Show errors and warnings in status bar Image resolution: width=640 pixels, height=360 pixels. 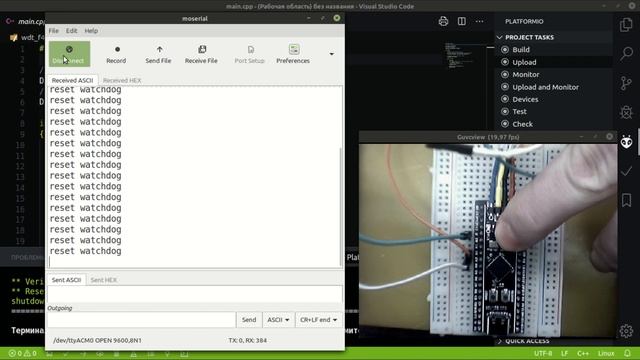coord(23,353)
